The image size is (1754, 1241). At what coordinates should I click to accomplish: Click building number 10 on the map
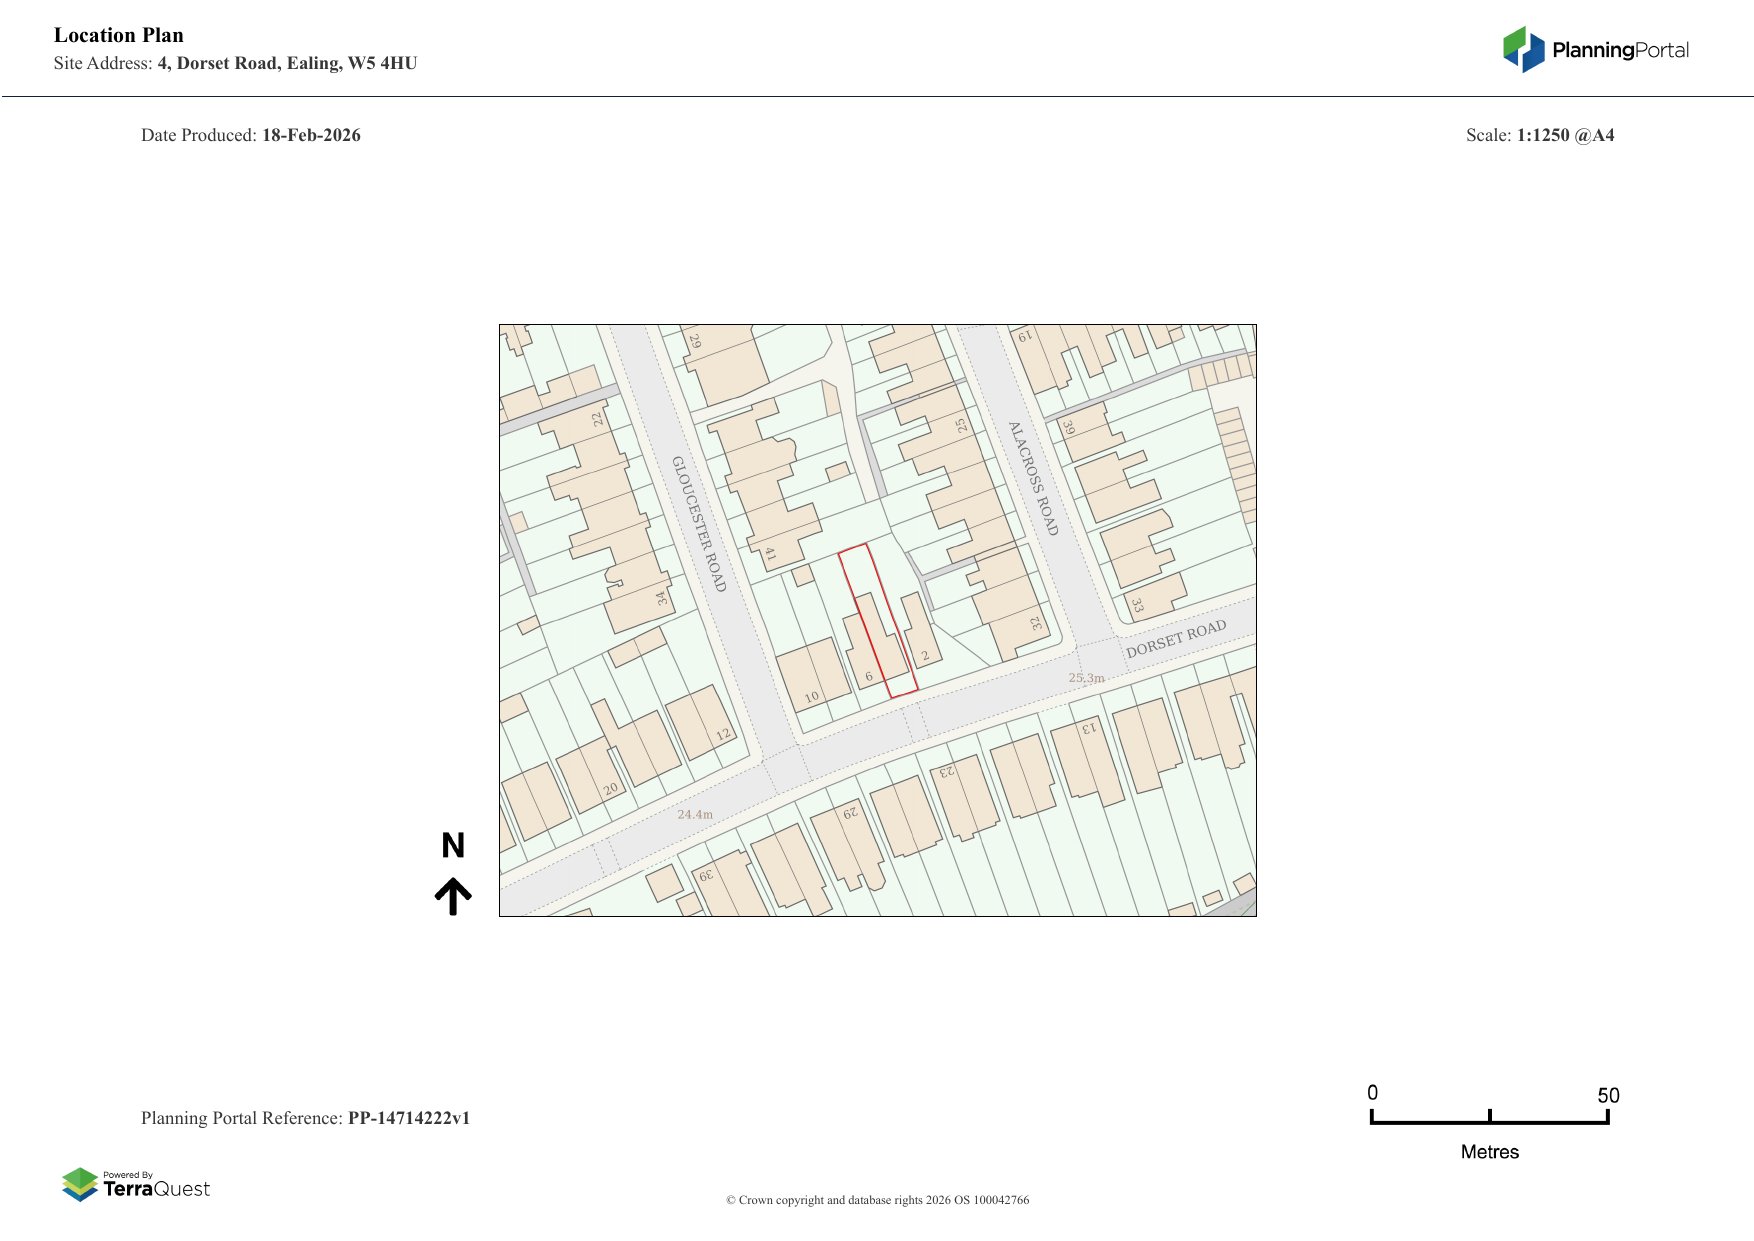click(811, 697)
